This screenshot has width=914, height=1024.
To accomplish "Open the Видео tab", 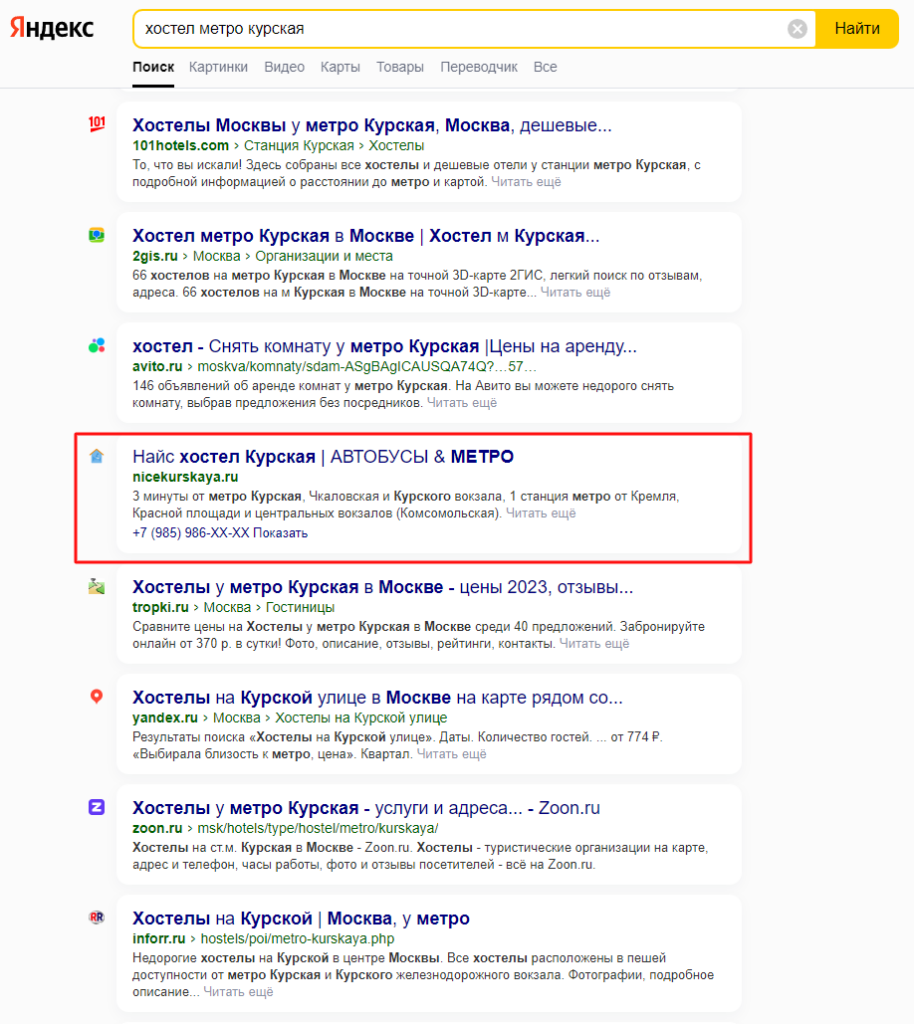I will (x=284, y=67).
